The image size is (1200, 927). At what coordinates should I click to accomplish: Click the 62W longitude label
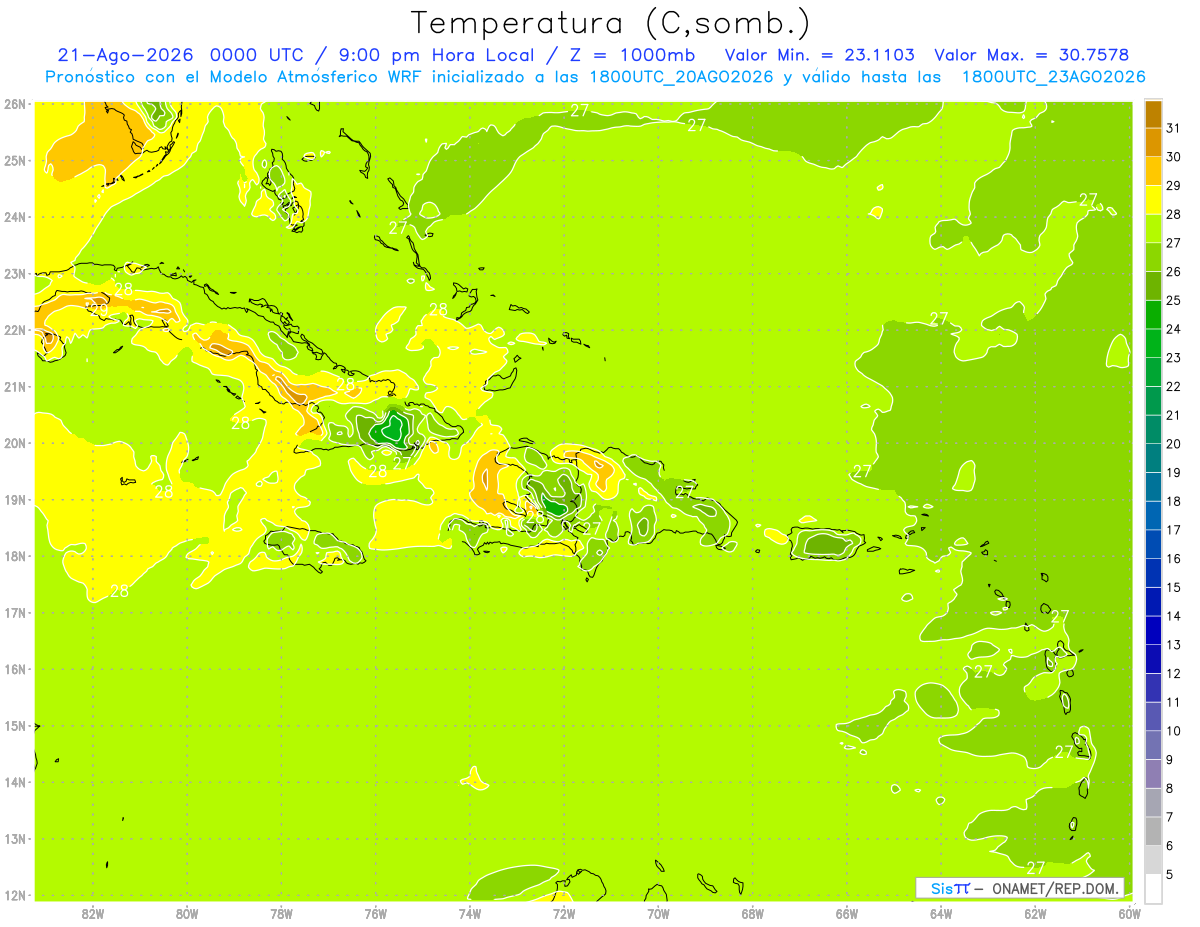point(1036,913)
